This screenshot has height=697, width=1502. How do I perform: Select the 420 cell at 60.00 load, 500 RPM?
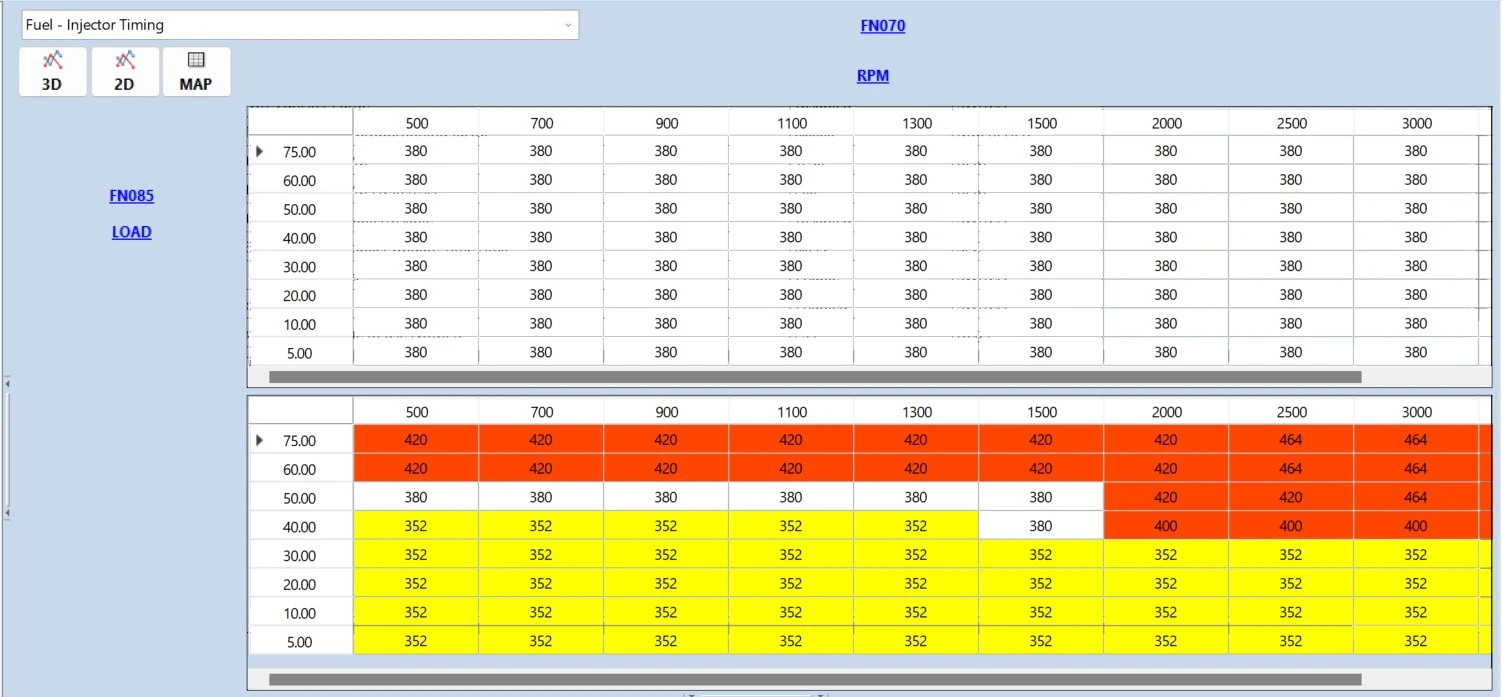(416, 469)
